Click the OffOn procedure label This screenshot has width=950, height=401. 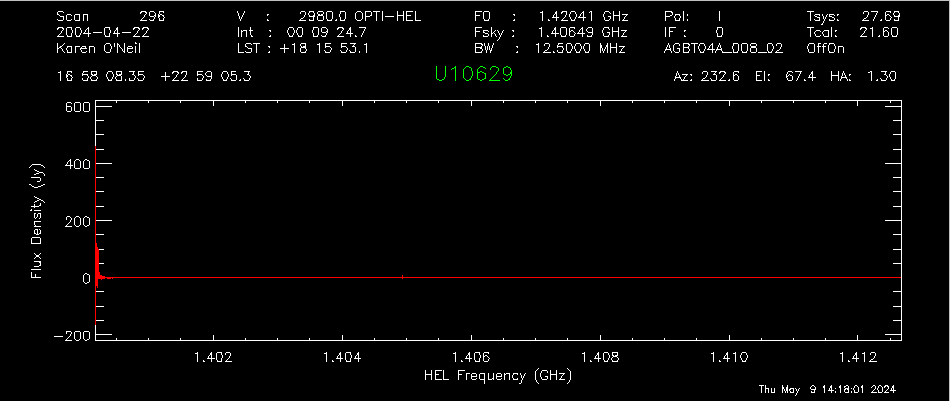(x=825, y=48)
